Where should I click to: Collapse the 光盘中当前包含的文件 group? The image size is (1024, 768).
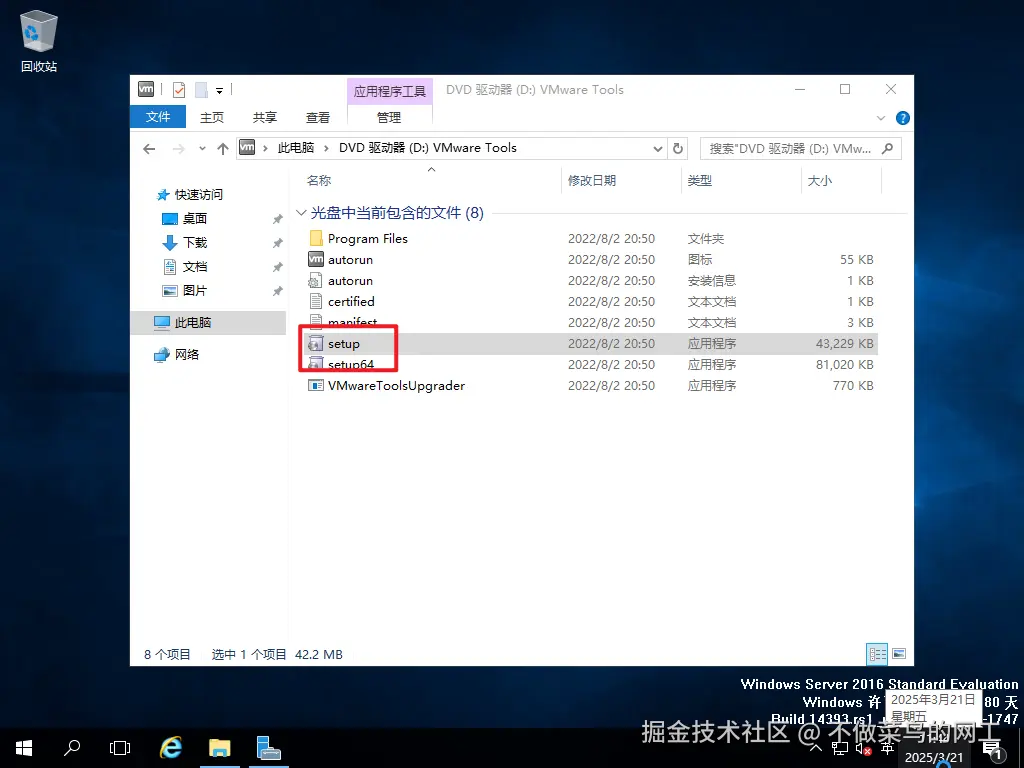pyautogui.click(x=301, y=212)
